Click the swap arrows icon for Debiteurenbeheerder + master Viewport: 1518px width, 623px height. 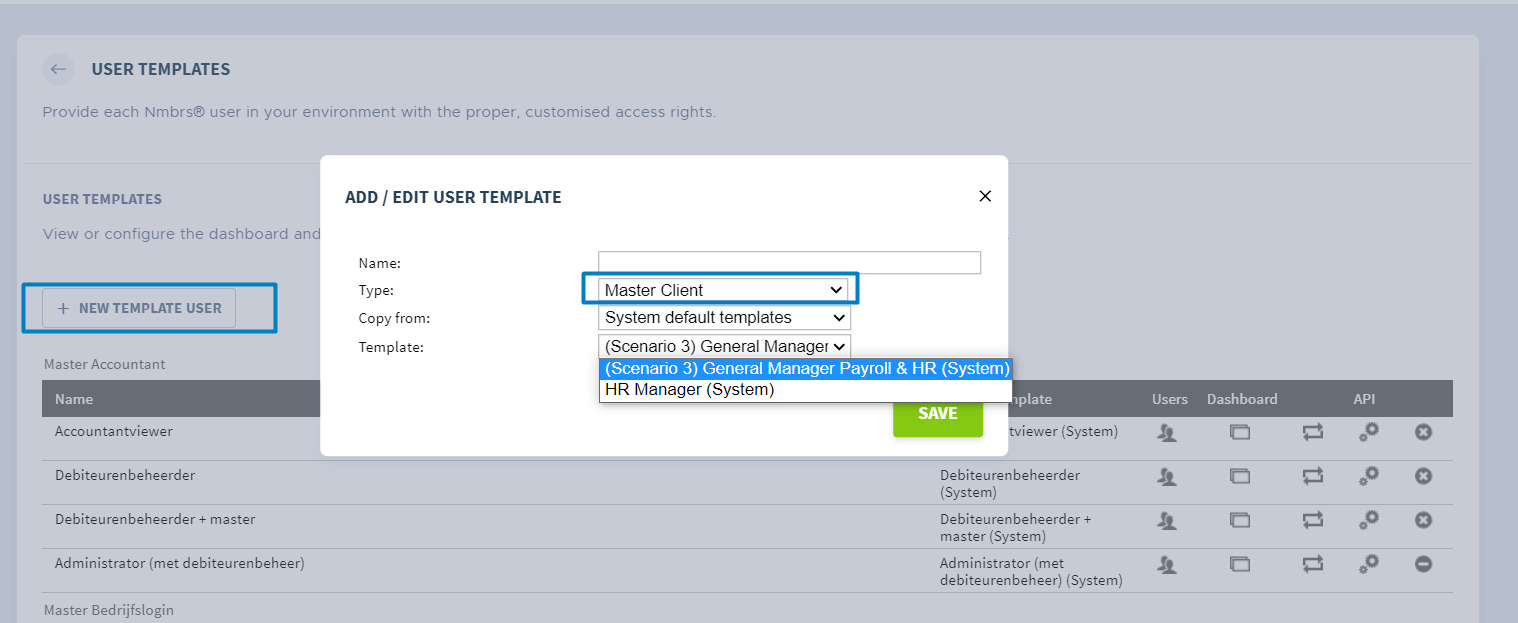(x=1313, y=520)
